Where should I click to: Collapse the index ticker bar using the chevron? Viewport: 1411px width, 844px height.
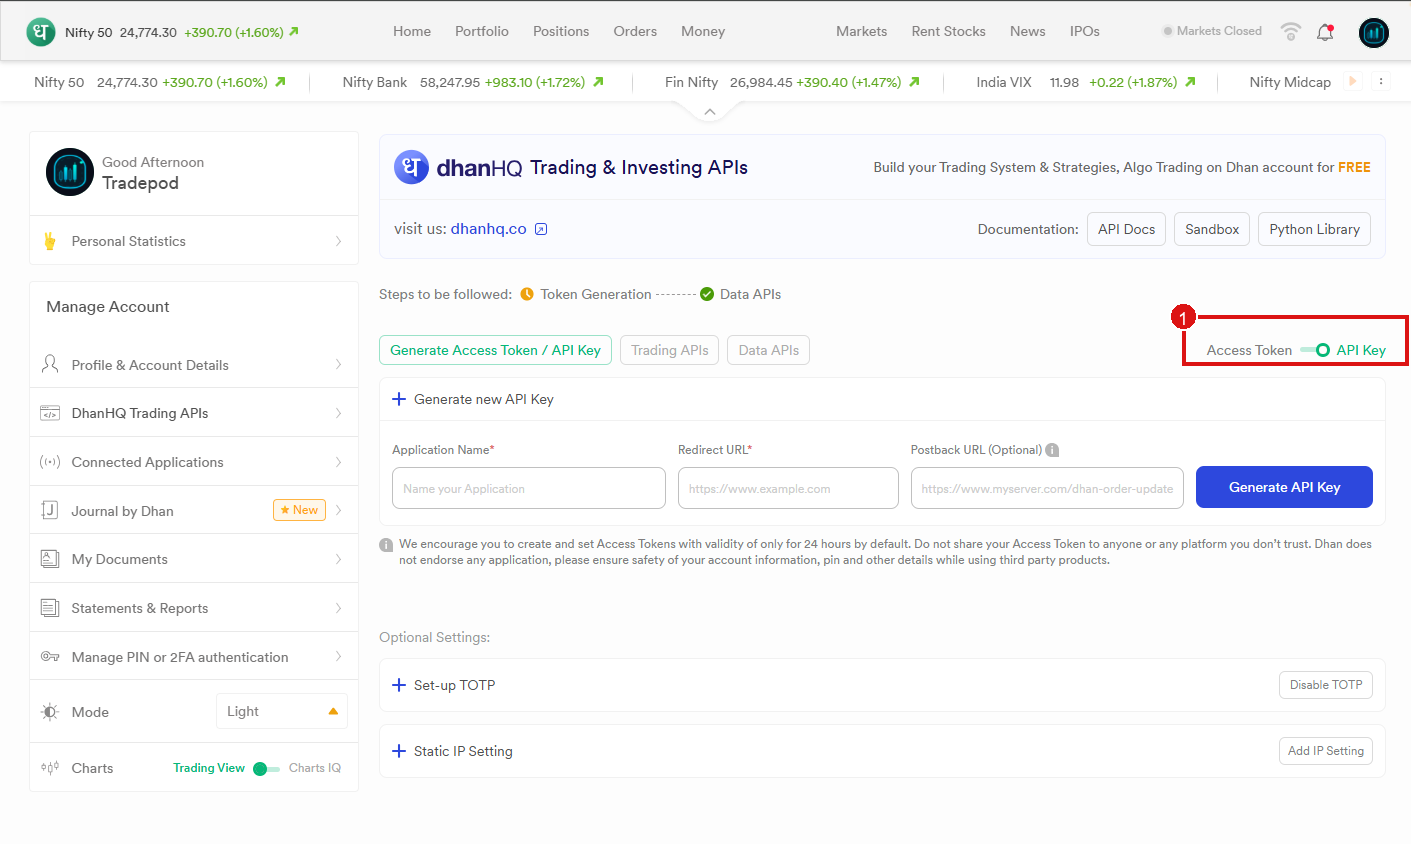(x=710, y=112)
